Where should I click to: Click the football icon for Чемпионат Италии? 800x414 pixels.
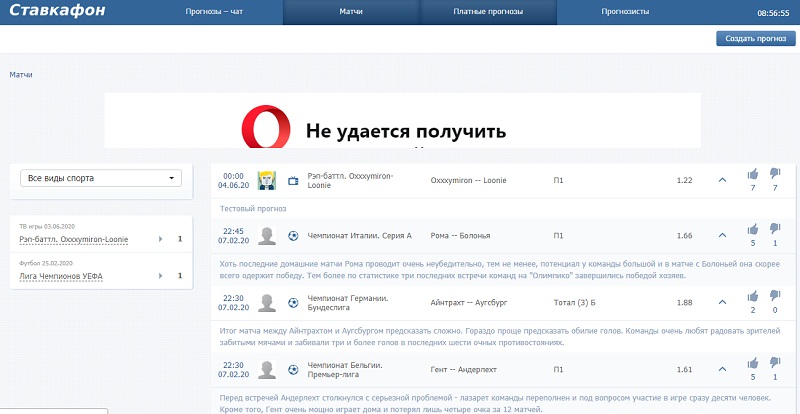(x=293, y=236)
